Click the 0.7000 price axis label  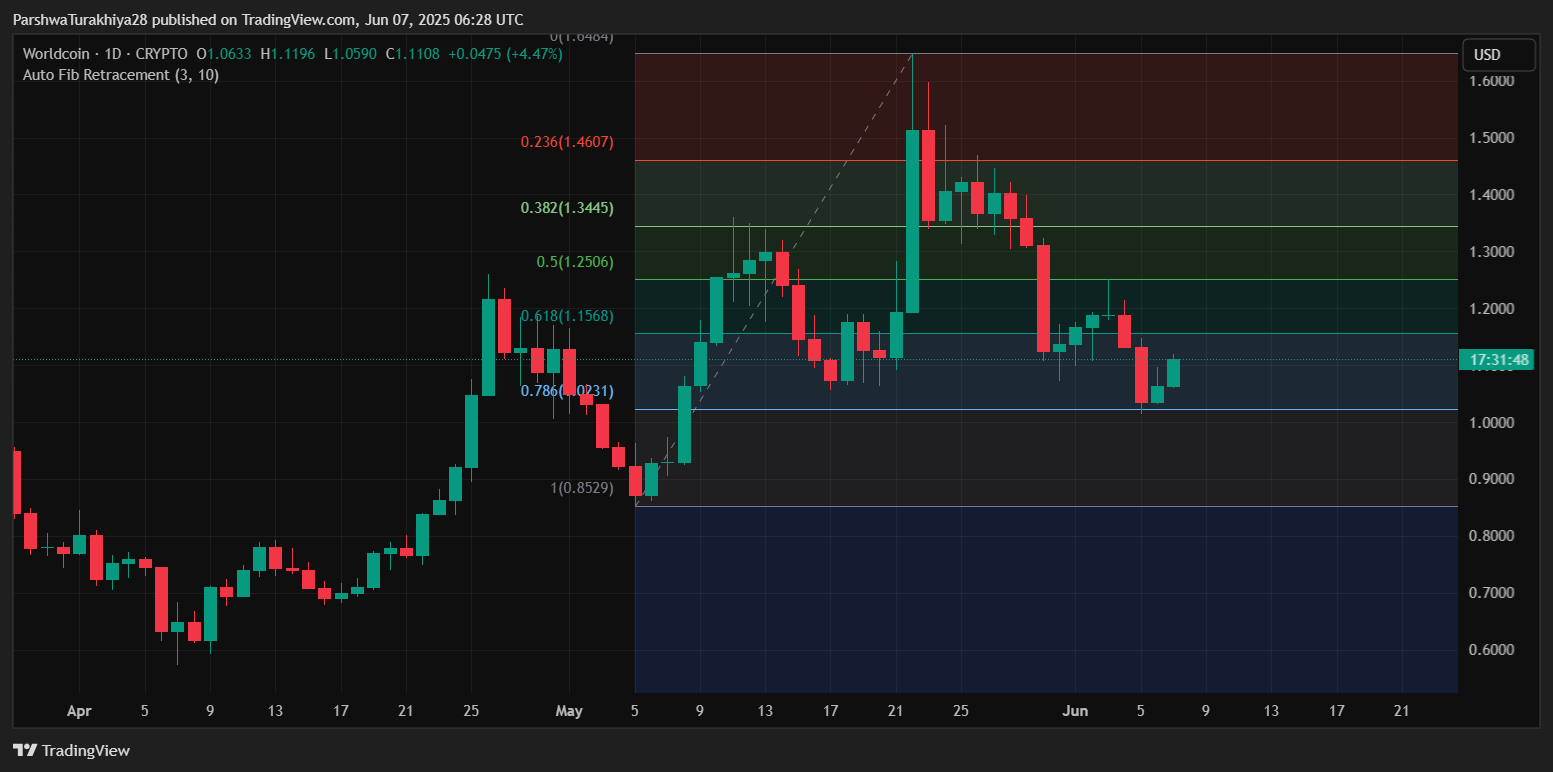click(x=1489, y=593)
